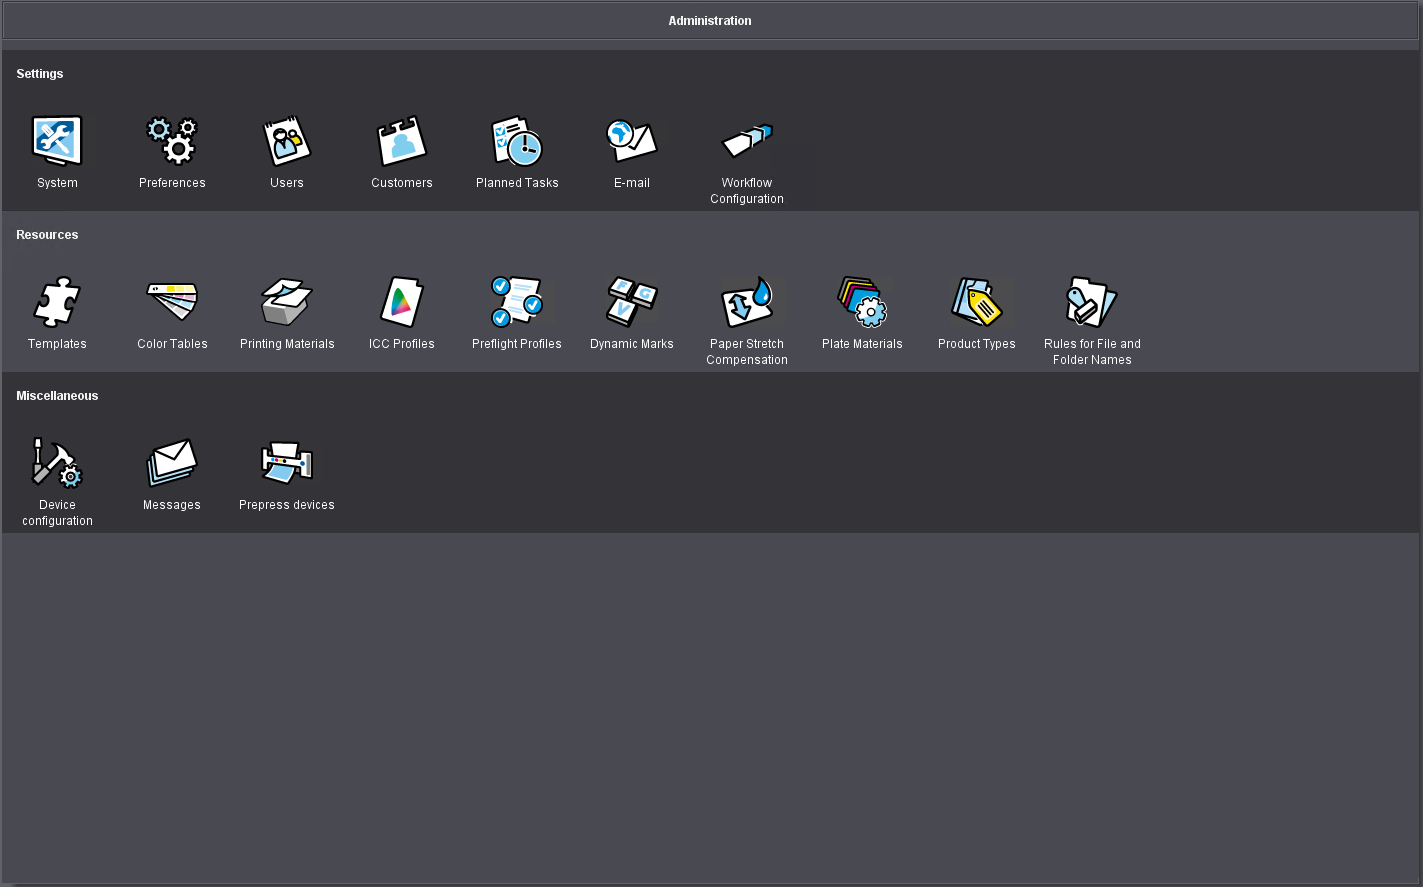1423x887 pixels.
Task: Click the Administration title bar
Action: (x=710, y=21)
